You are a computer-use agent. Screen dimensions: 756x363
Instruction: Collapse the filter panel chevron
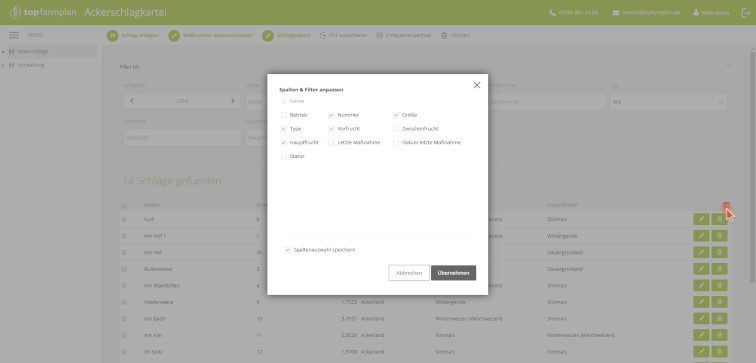coord(729,66)
